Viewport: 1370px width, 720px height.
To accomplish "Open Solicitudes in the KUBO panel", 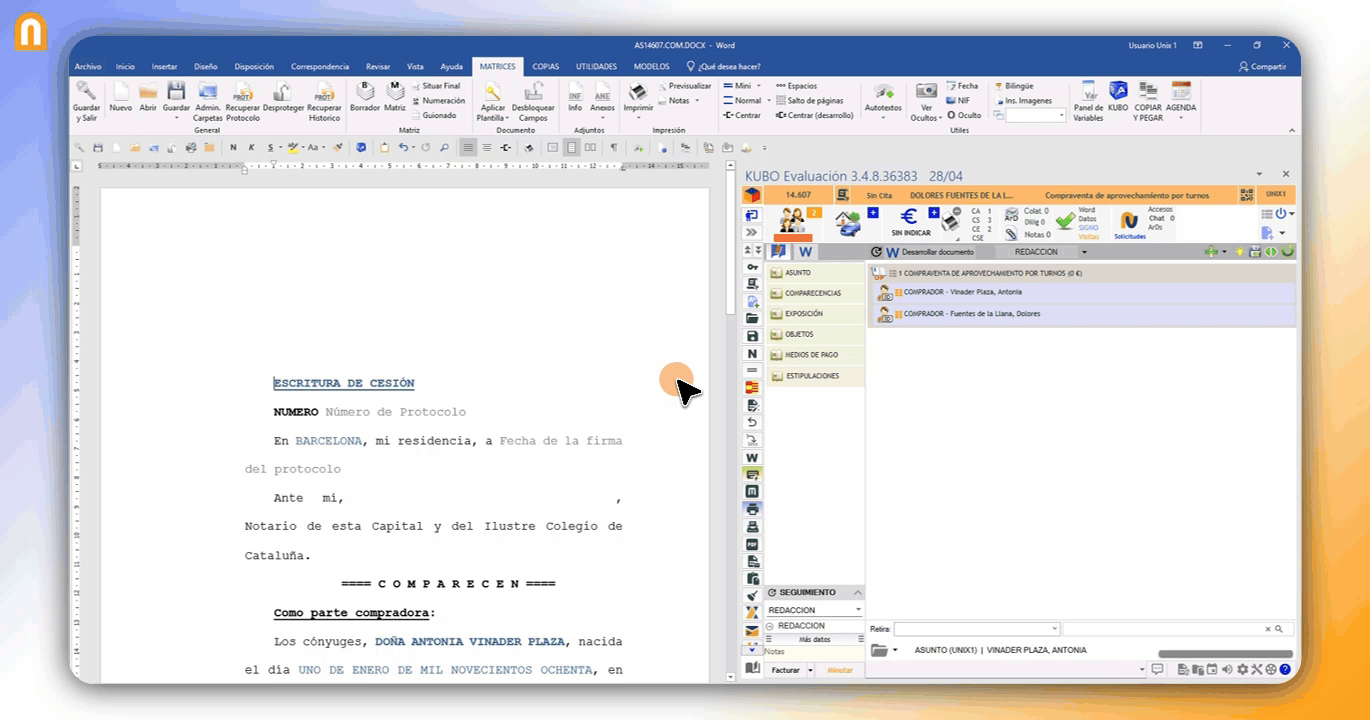I will point(1129,224).
